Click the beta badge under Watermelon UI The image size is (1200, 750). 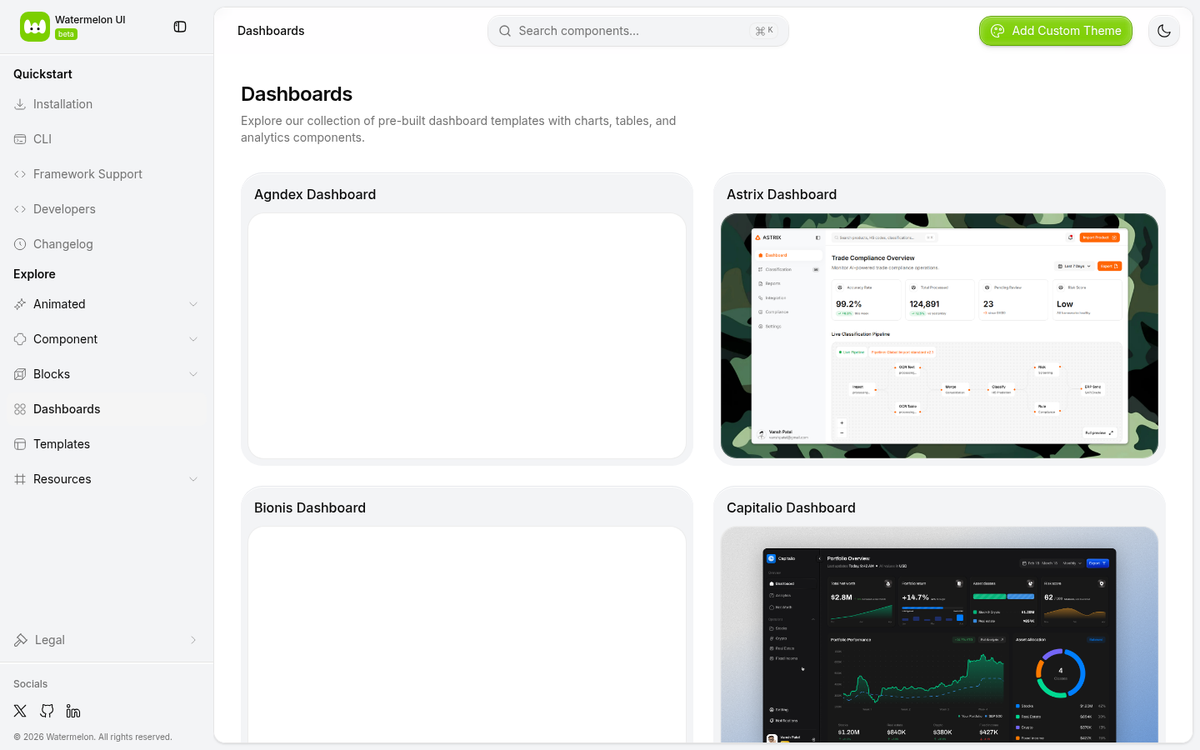click(x=66, y=34)
